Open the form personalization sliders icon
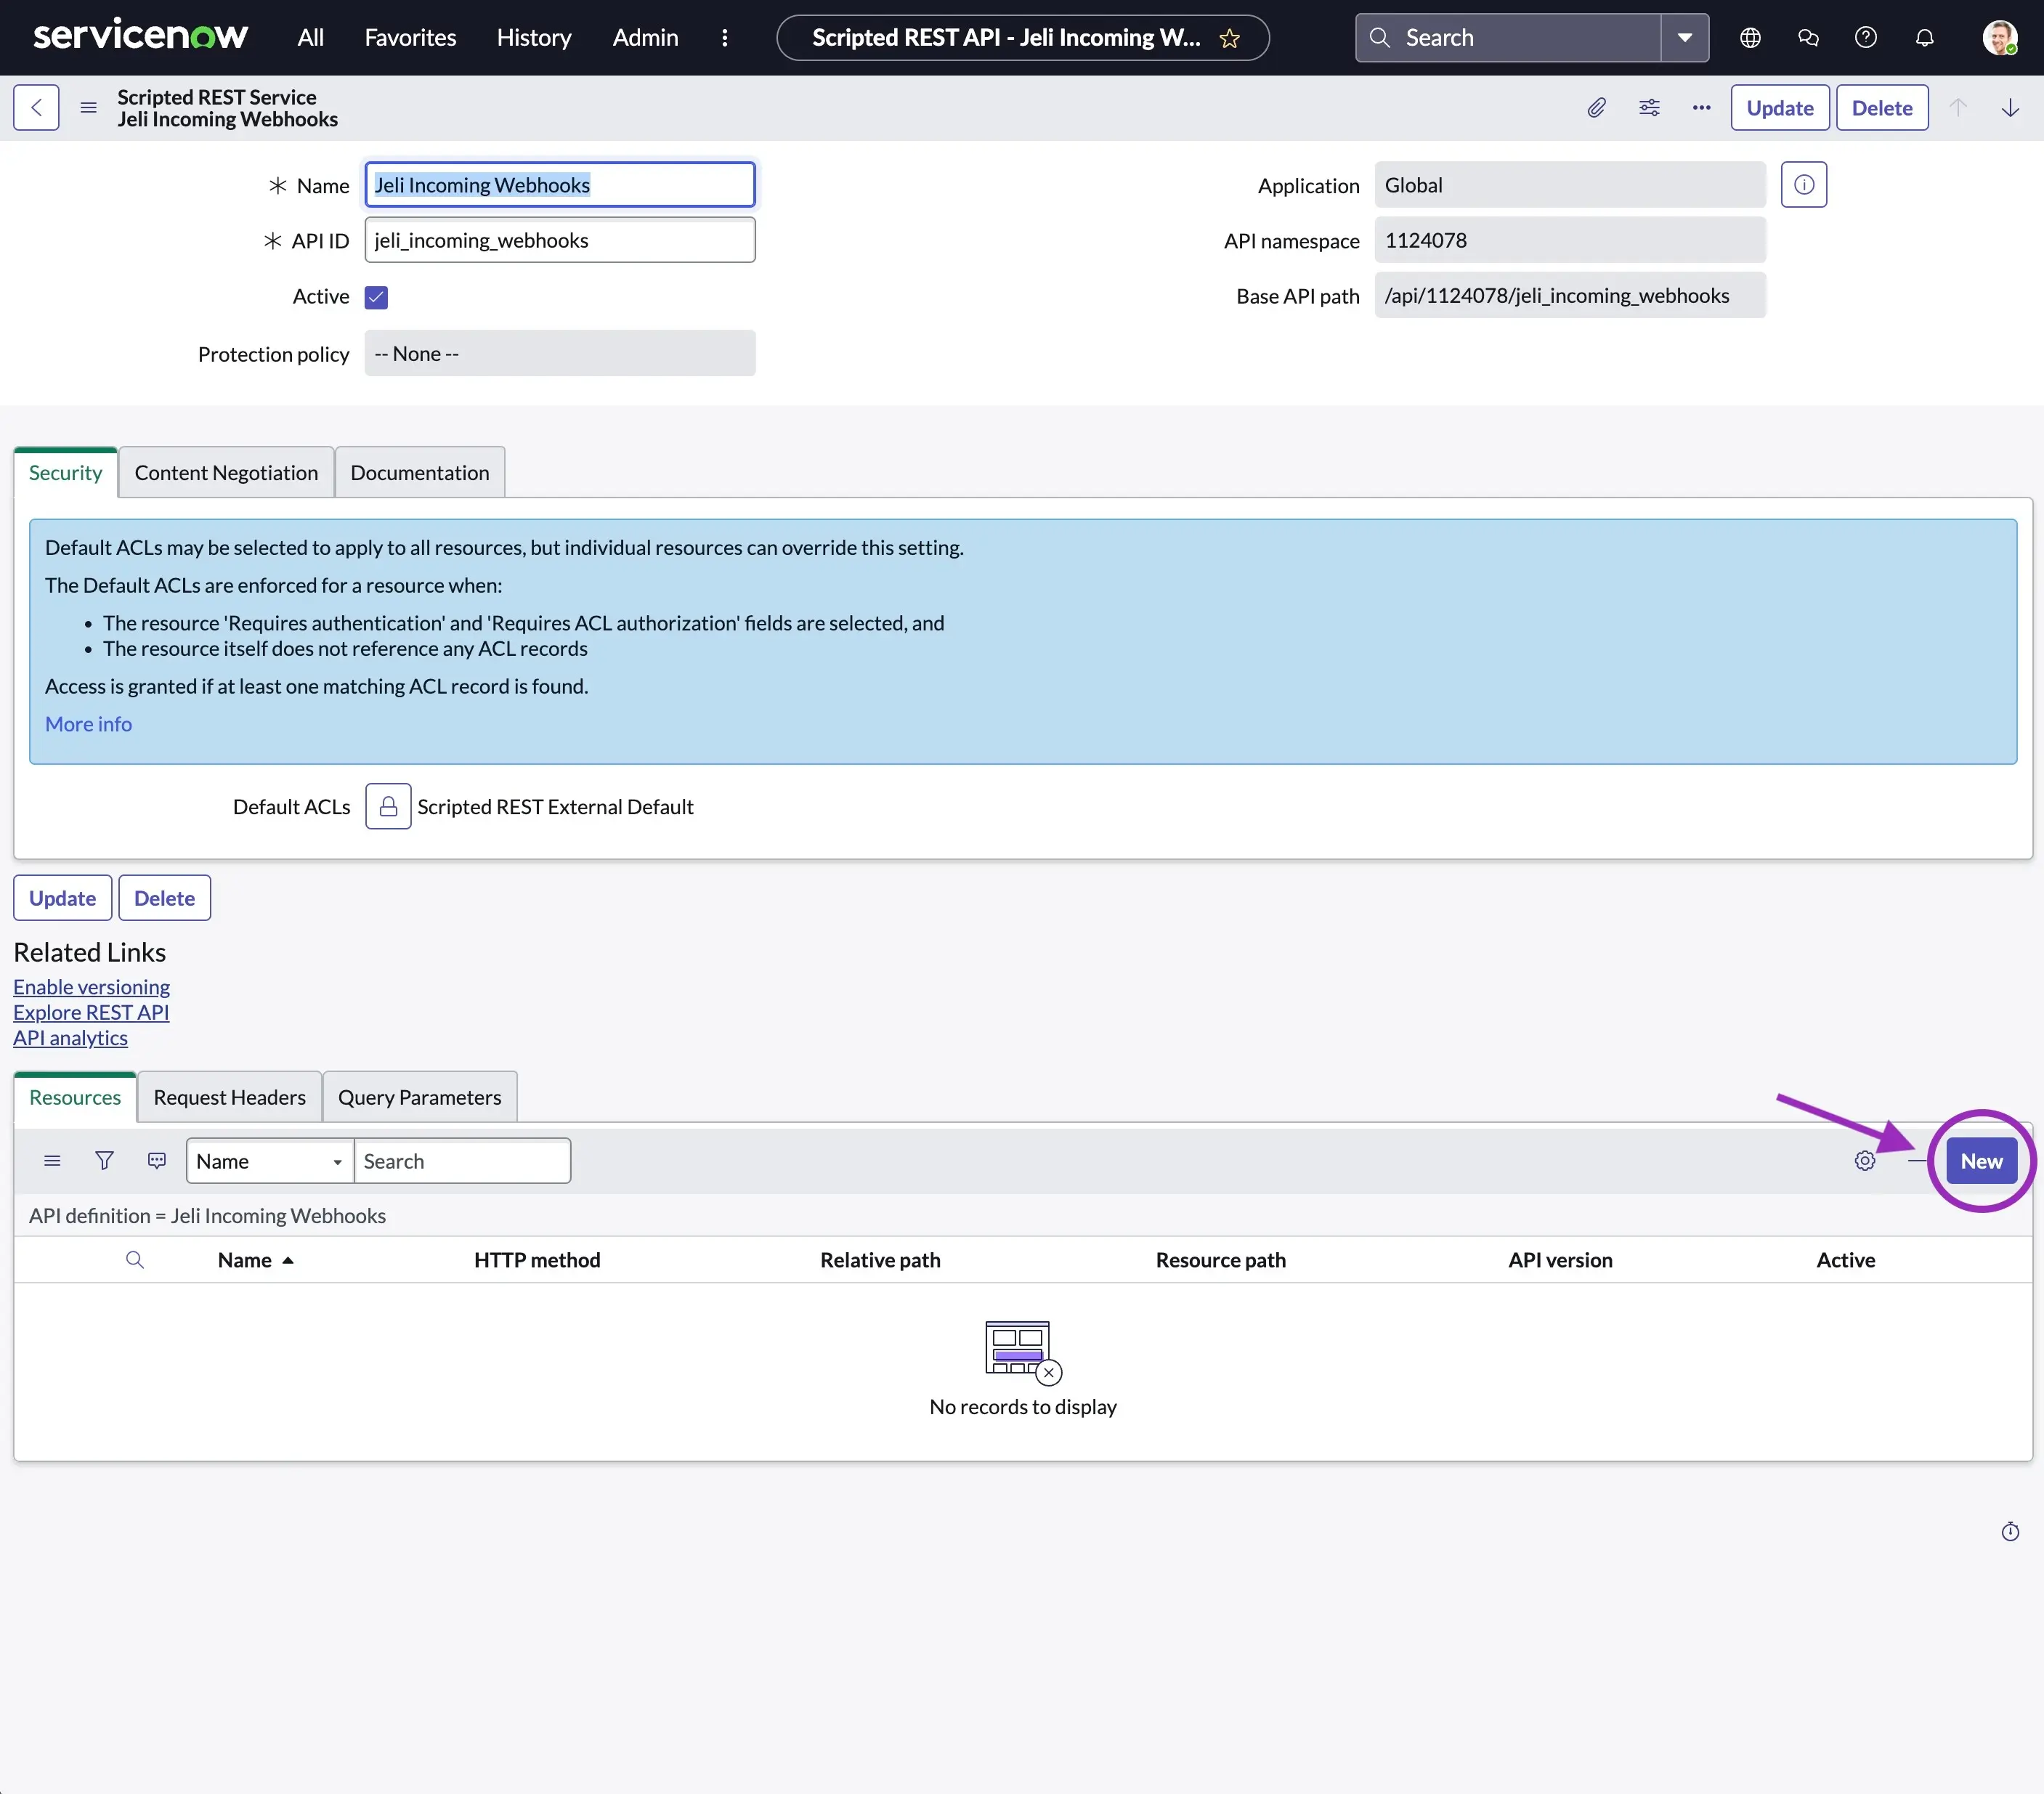Screen dimensions: 2044x1794 [1649, 108]
